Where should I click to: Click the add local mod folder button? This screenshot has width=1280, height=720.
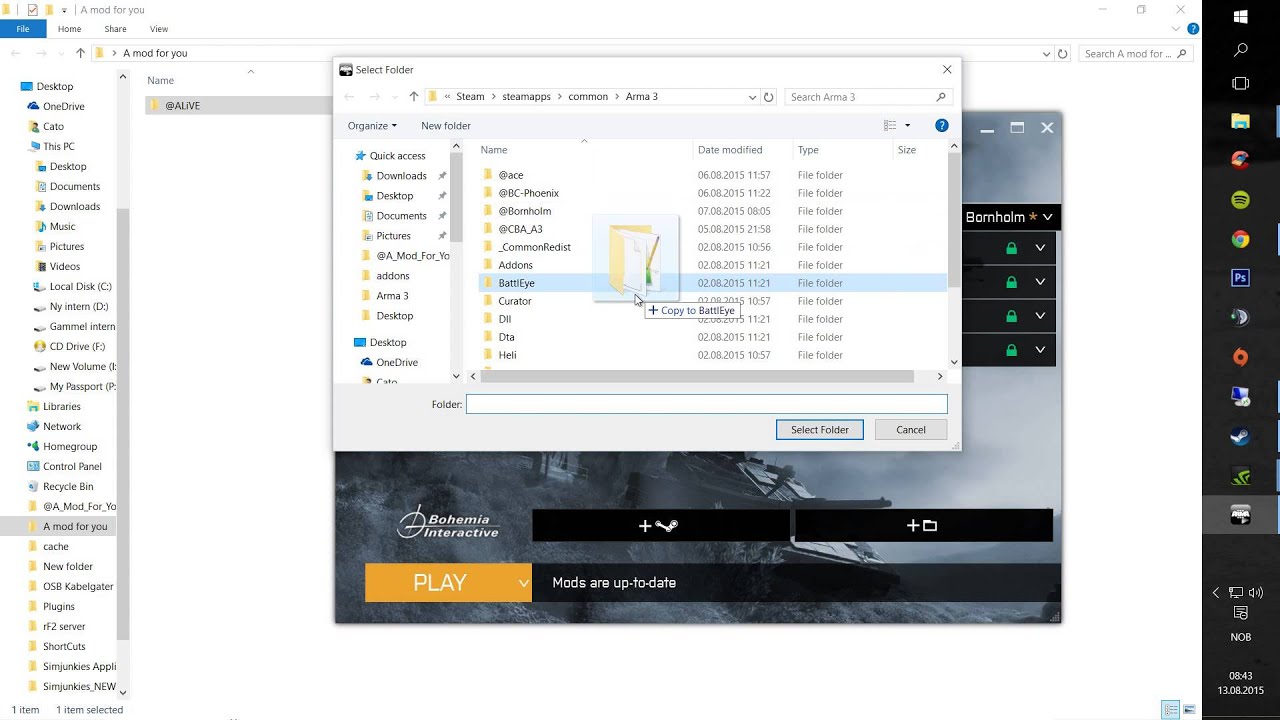923,525
